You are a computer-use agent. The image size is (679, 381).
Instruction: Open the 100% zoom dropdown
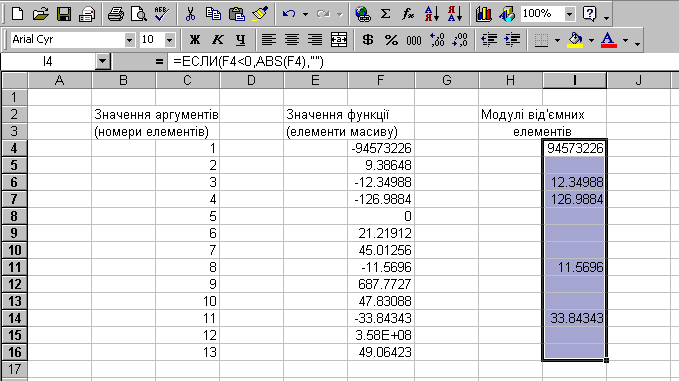pos(569,14)
